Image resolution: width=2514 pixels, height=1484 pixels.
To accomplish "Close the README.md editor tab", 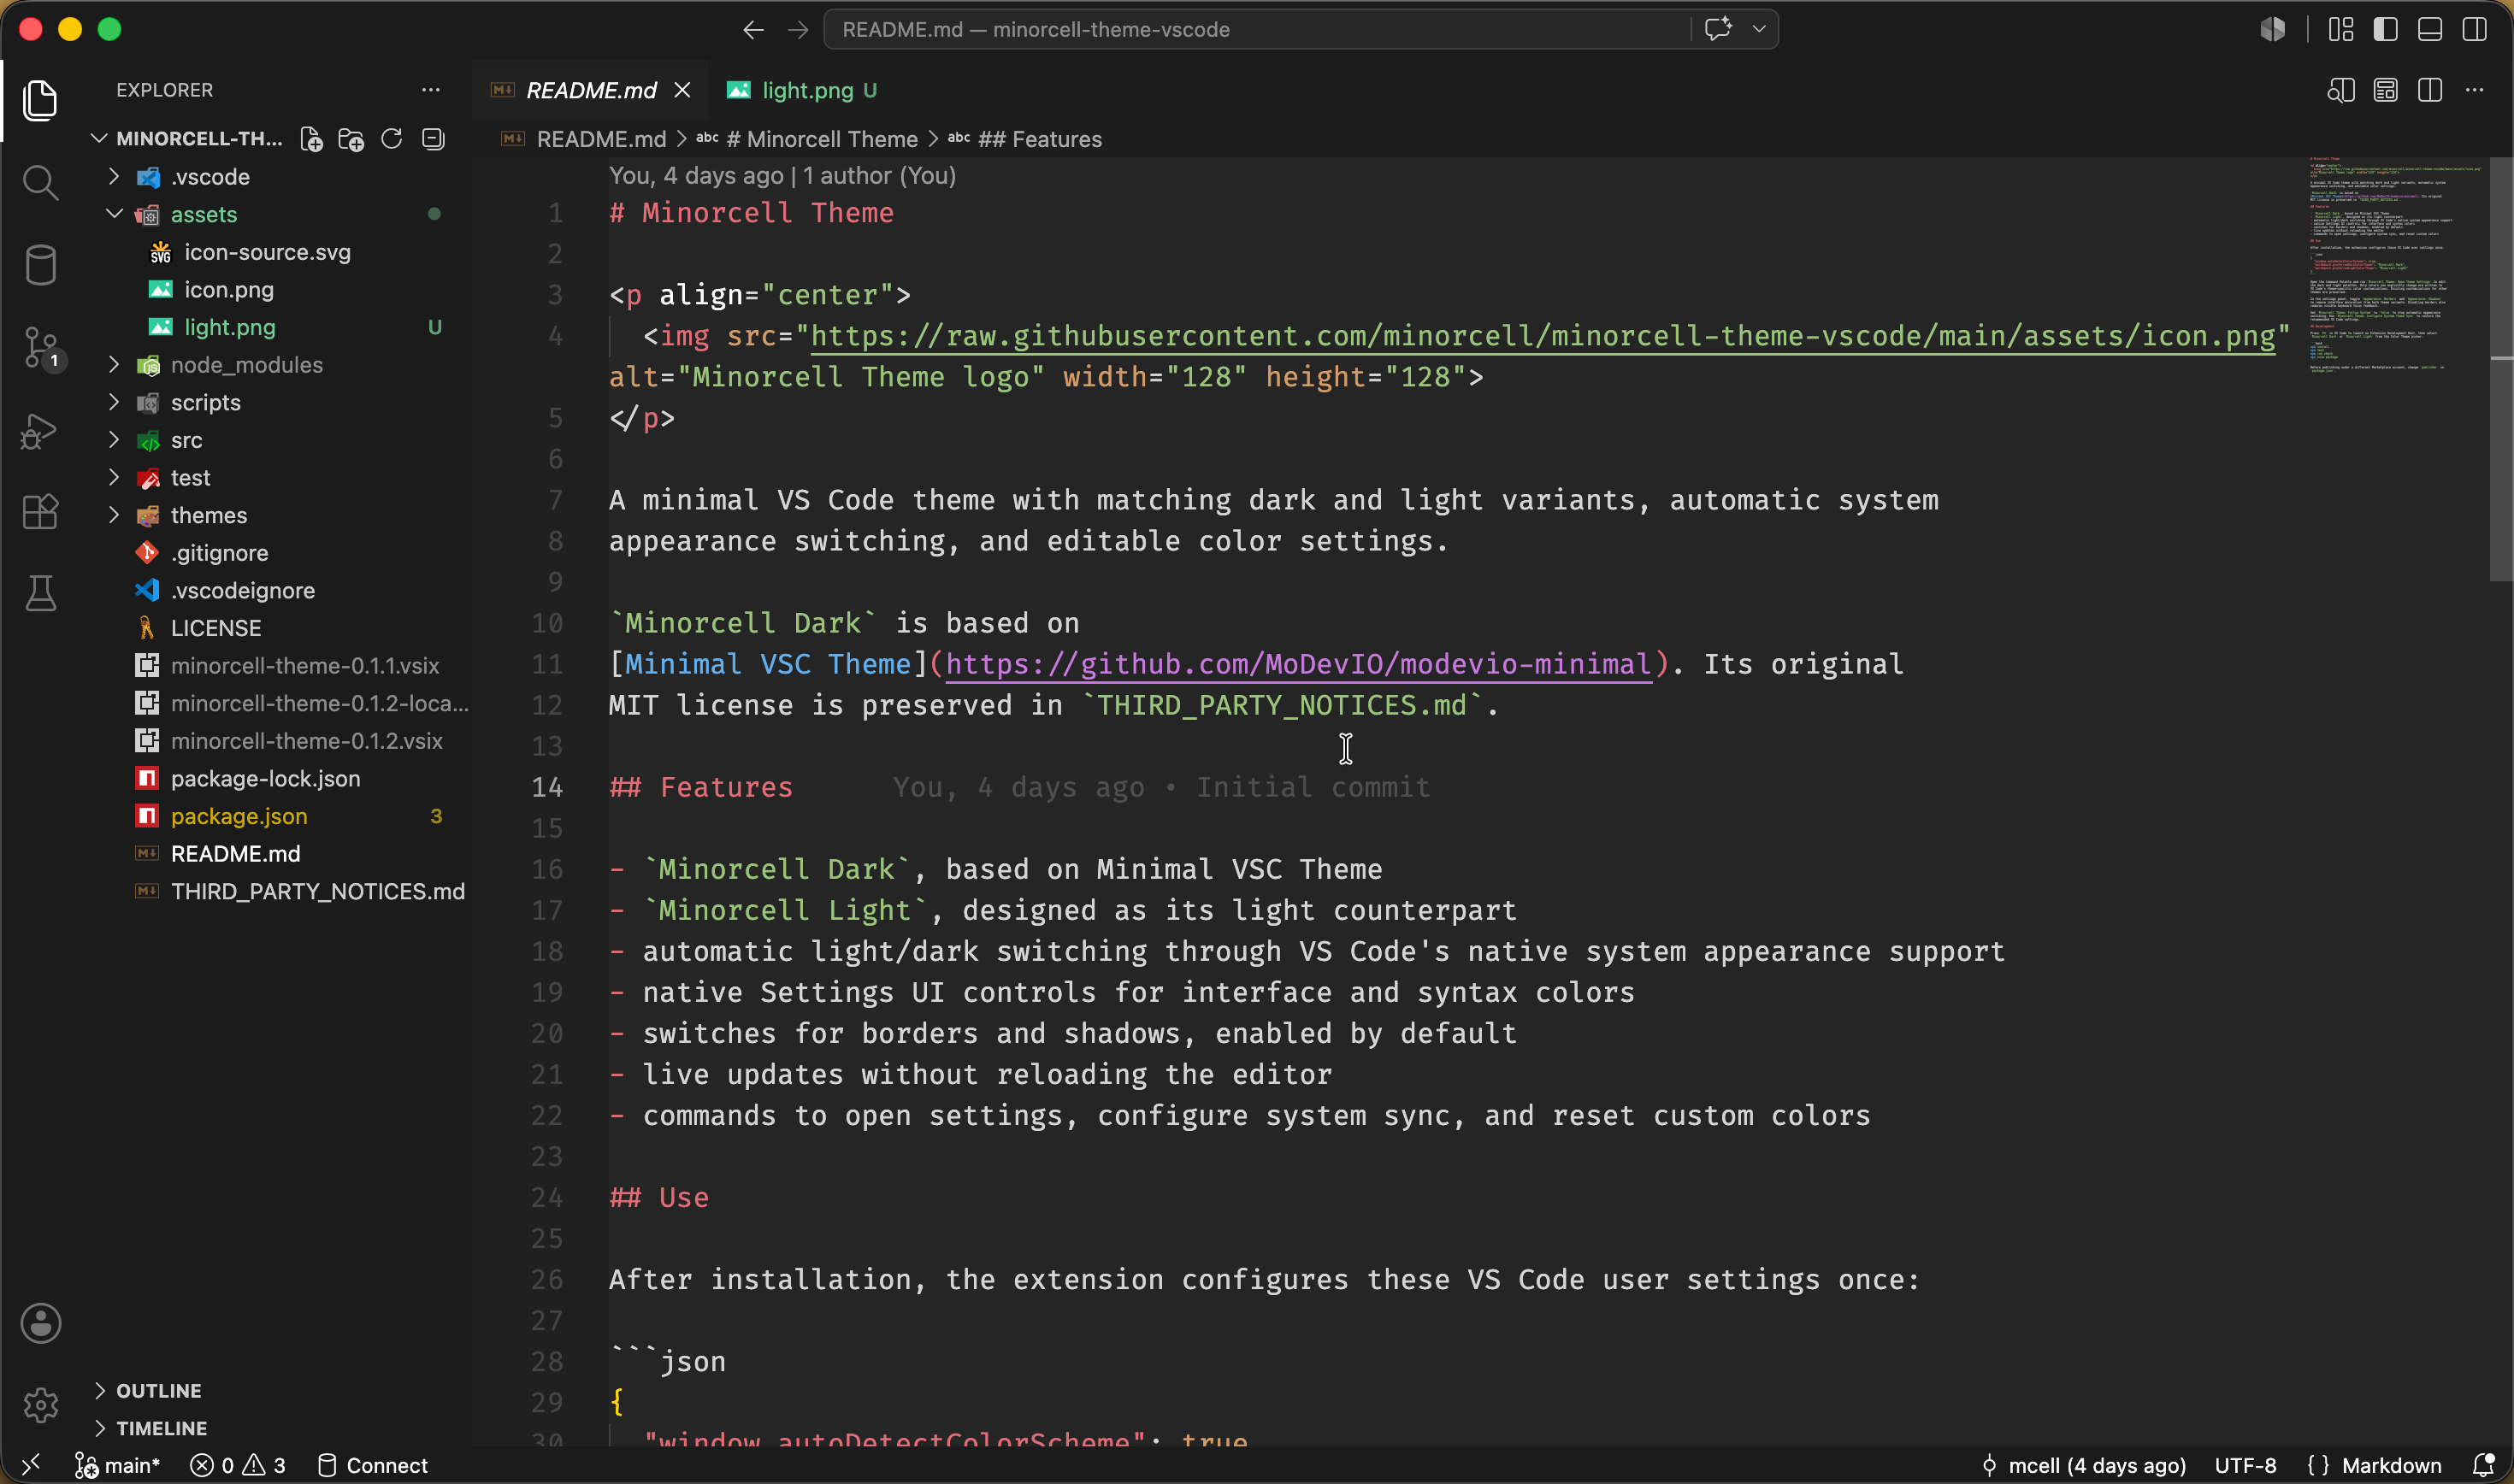I will coord(682,90).
